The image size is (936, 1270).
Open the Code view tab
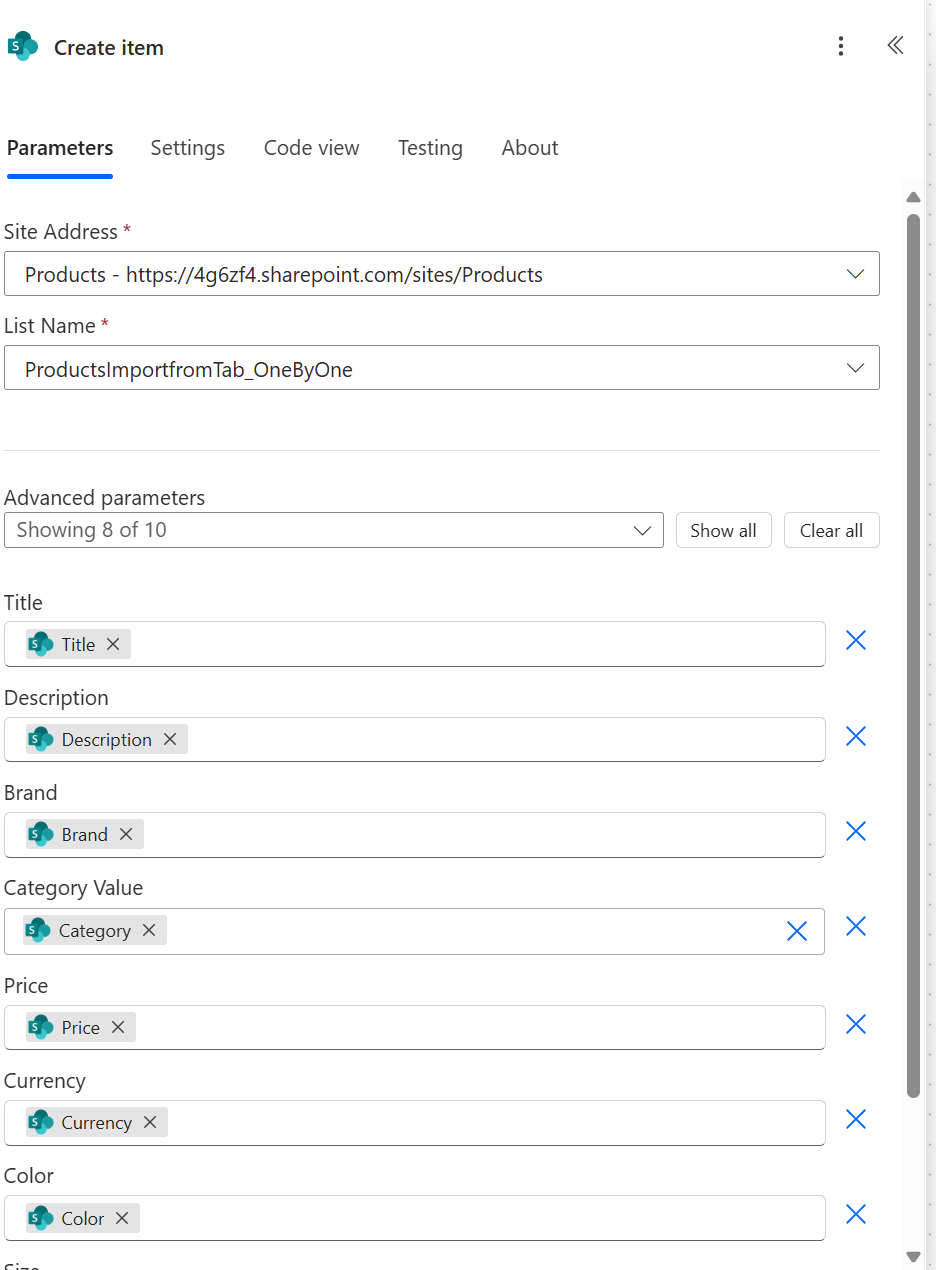click(311, 148)
